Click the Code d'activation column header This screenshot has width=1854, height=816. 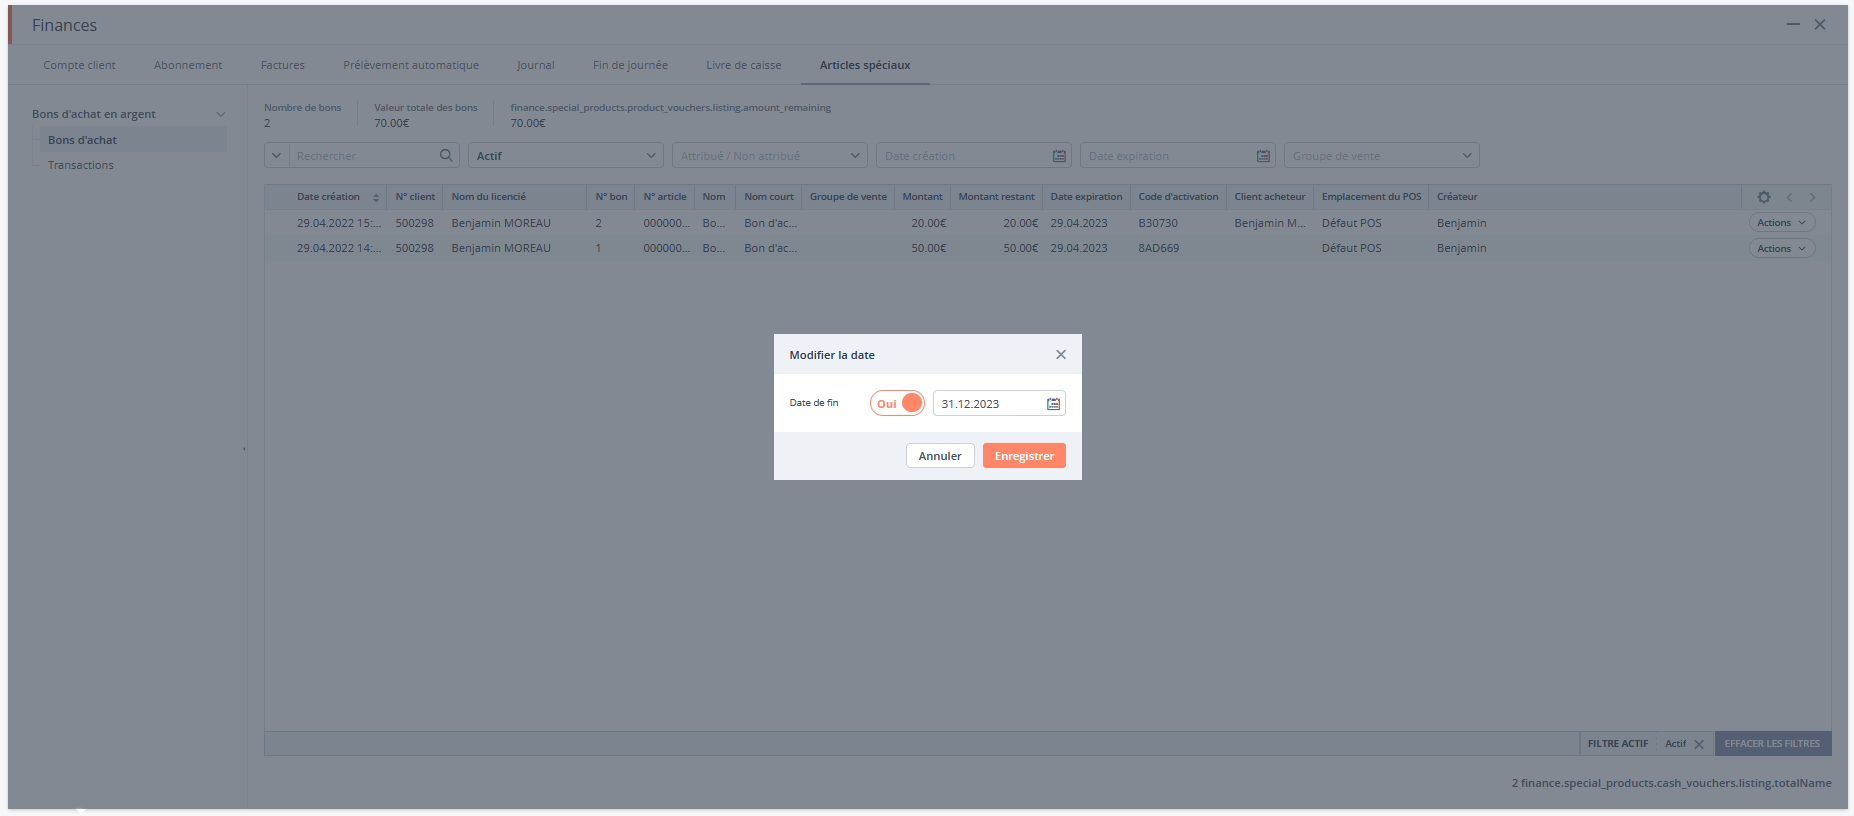pos(1178,197)
